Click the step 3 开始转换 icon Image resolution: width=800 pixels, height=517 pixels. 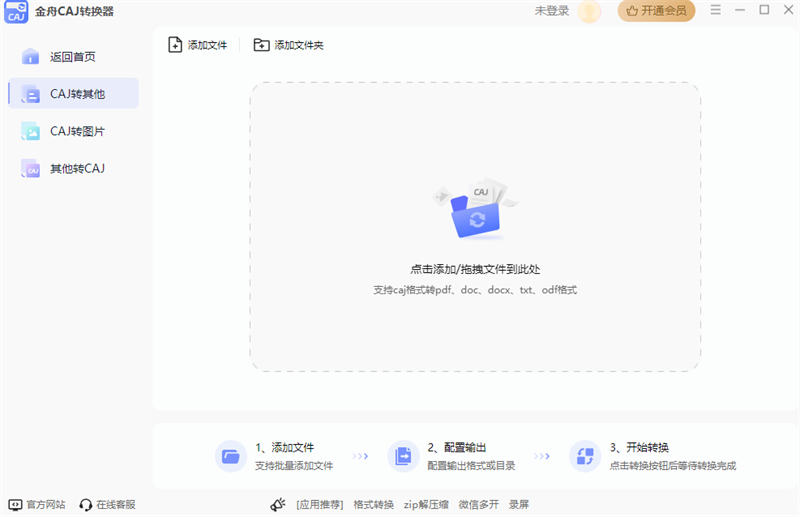point(585,456)
